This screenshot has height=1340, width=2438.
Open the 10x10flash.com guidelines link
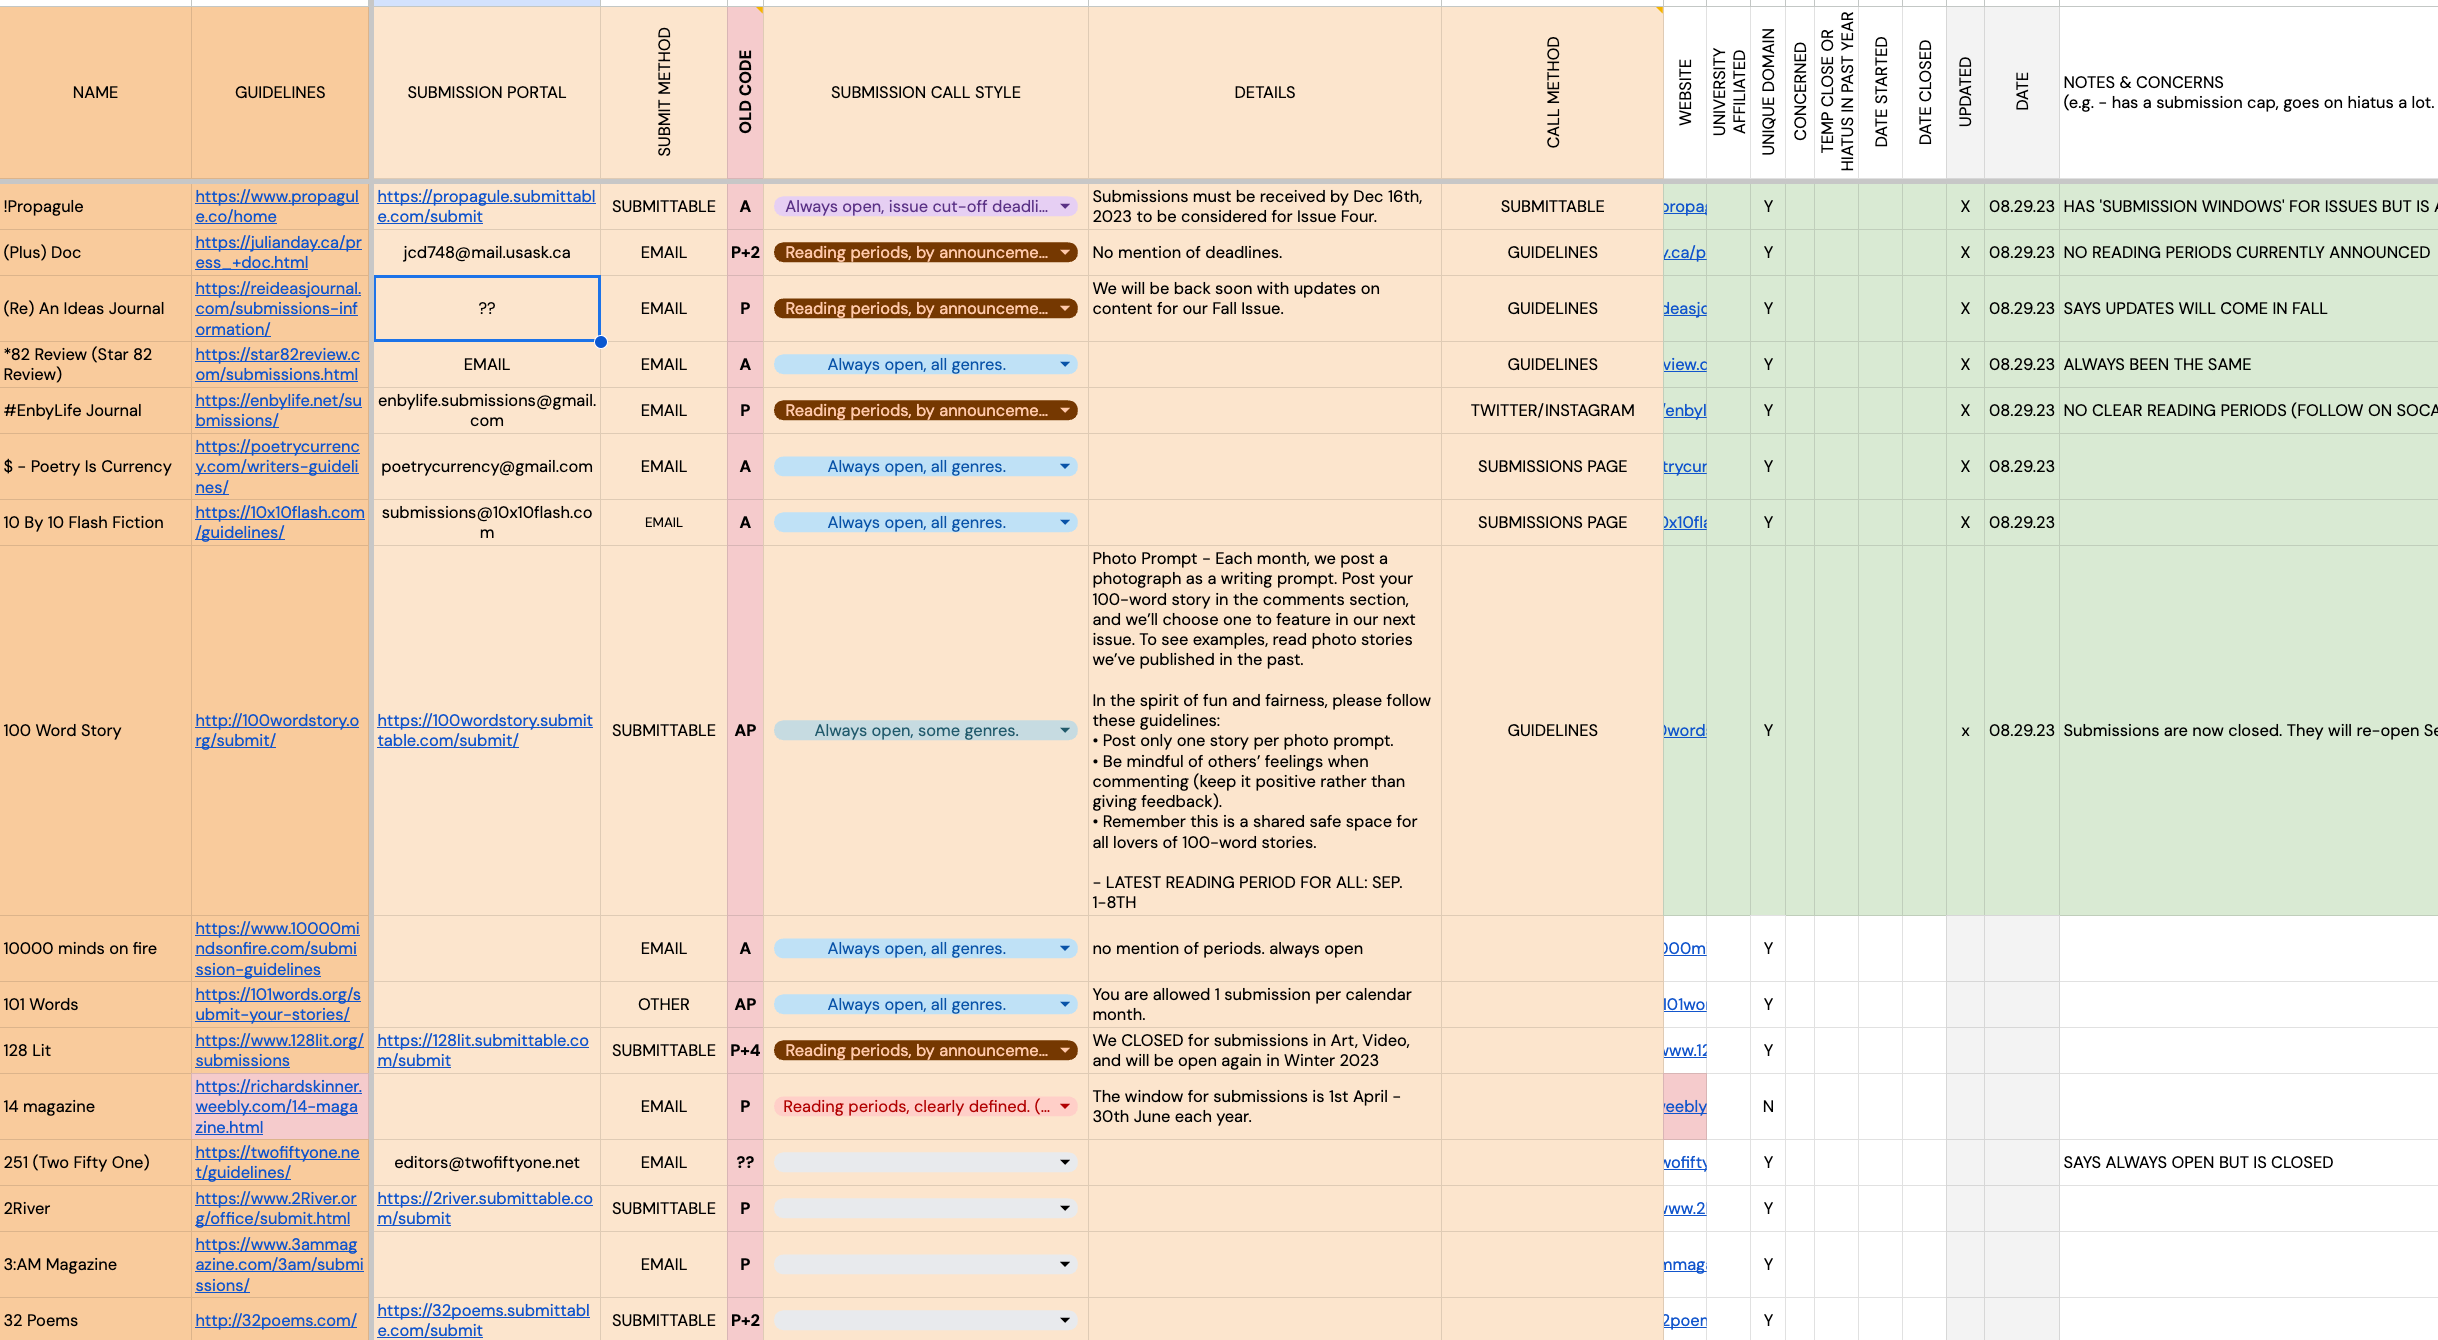(280, 522)
